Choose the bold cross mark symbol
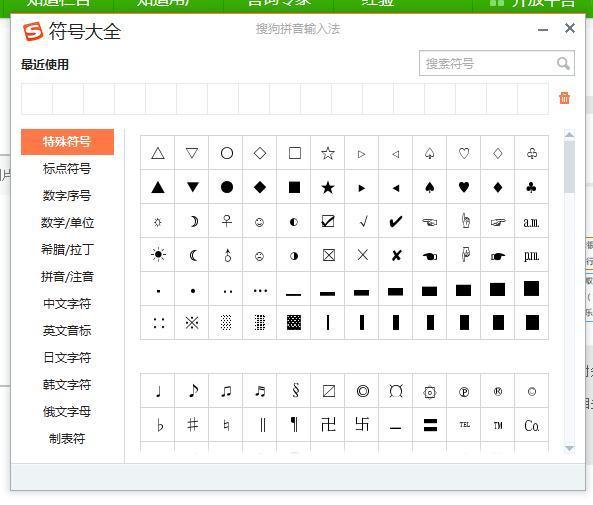Screen dimensions: 593x505 396,255
